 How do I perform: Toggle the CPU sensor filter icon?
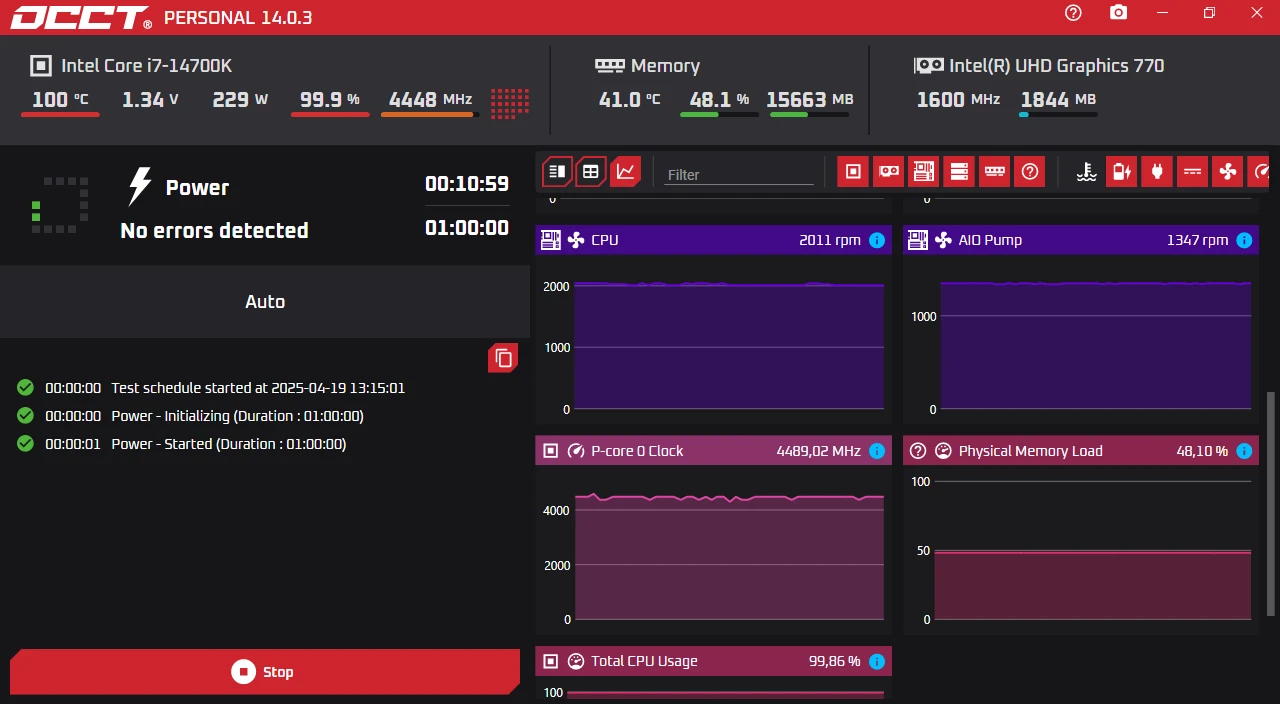pyautogui.click(x=853, y=171)
